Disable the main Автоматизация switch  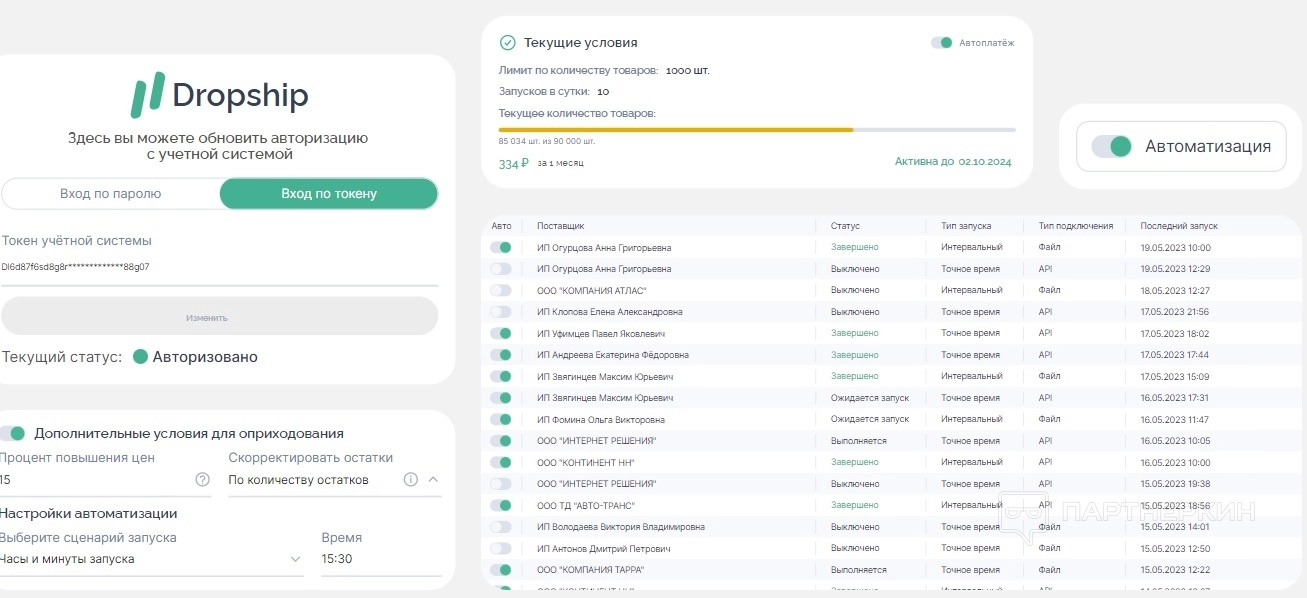tap(1111, 146)
